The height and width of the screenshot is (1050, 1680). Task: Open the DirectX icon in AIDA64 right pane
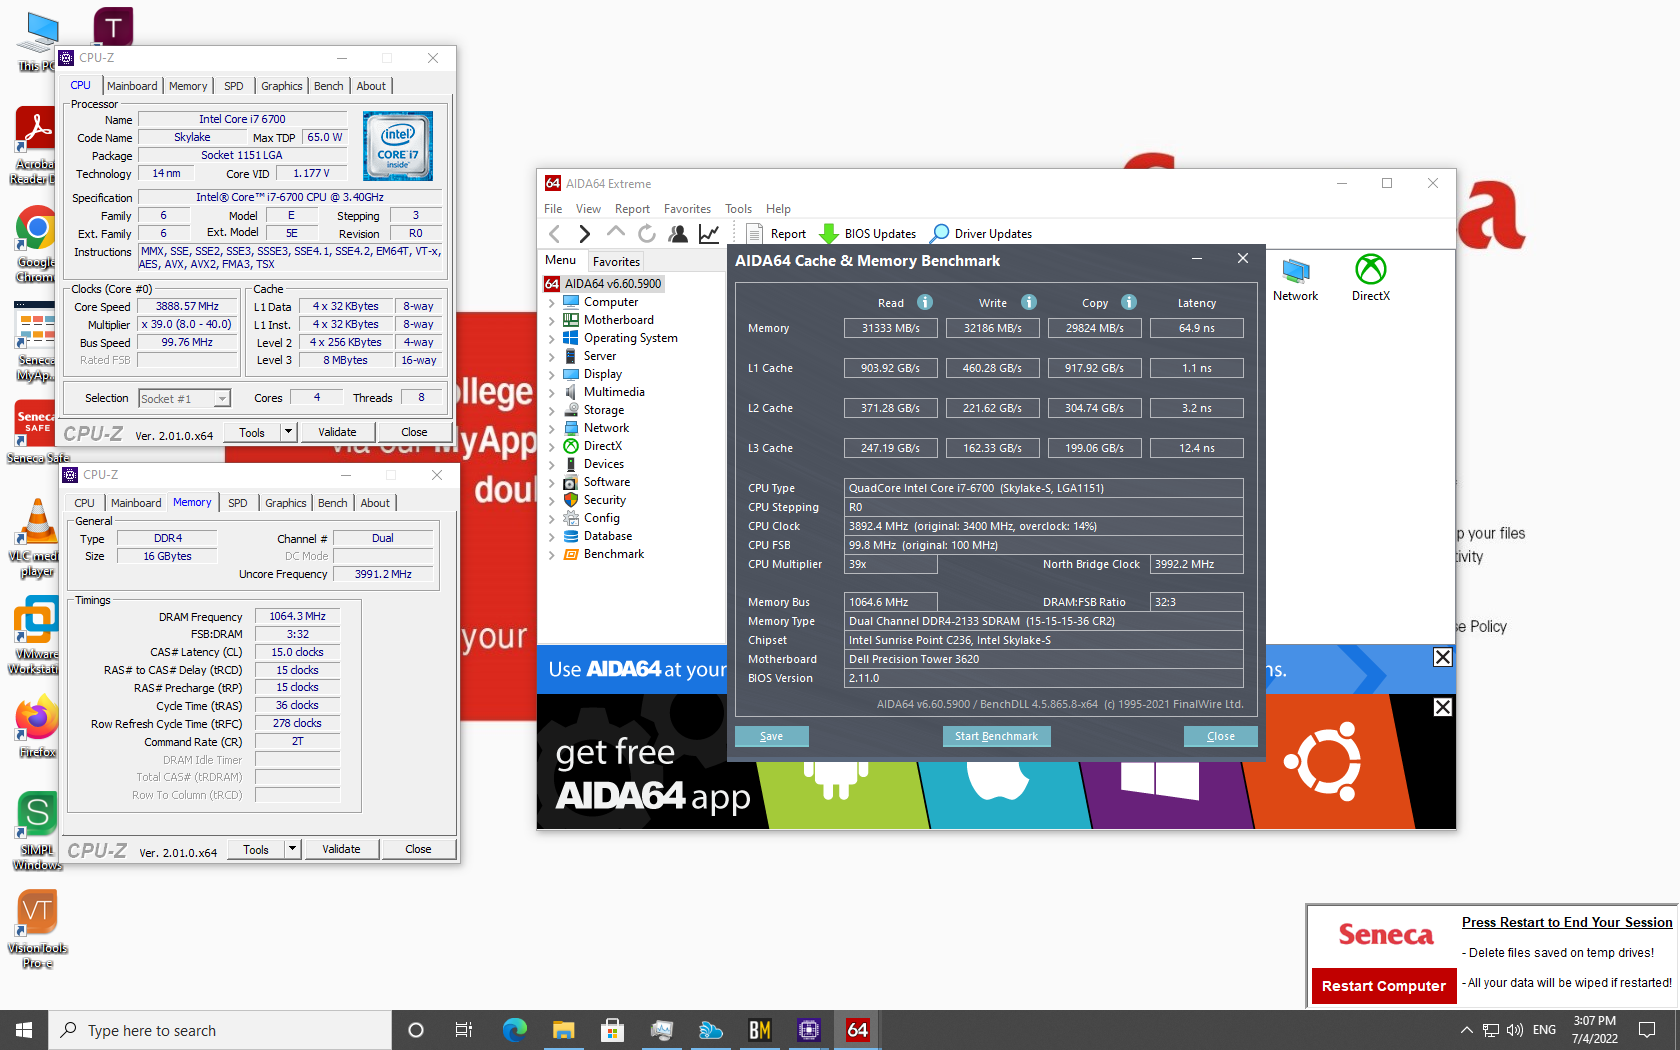(1371, 279)
